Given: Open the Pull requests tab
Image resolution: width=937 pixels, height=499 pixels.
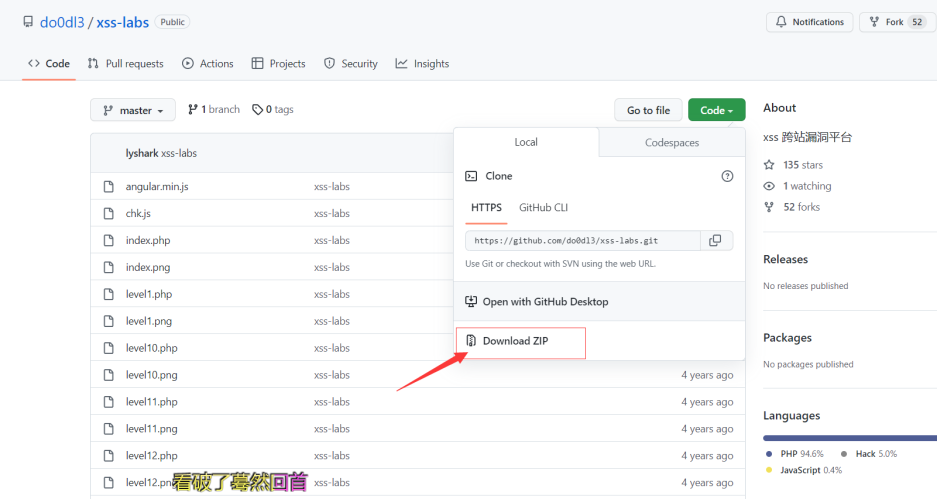Looking at the screenshot, I should pyautogui.click(x=125, y=63).
